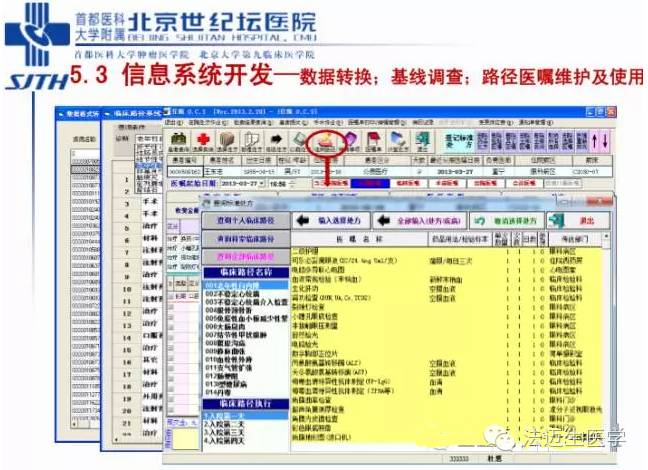This screenshot has width=648, height=470.
Task: Open the 医嘱单打印 menu in the menu bar
Action: coord(376,123)
